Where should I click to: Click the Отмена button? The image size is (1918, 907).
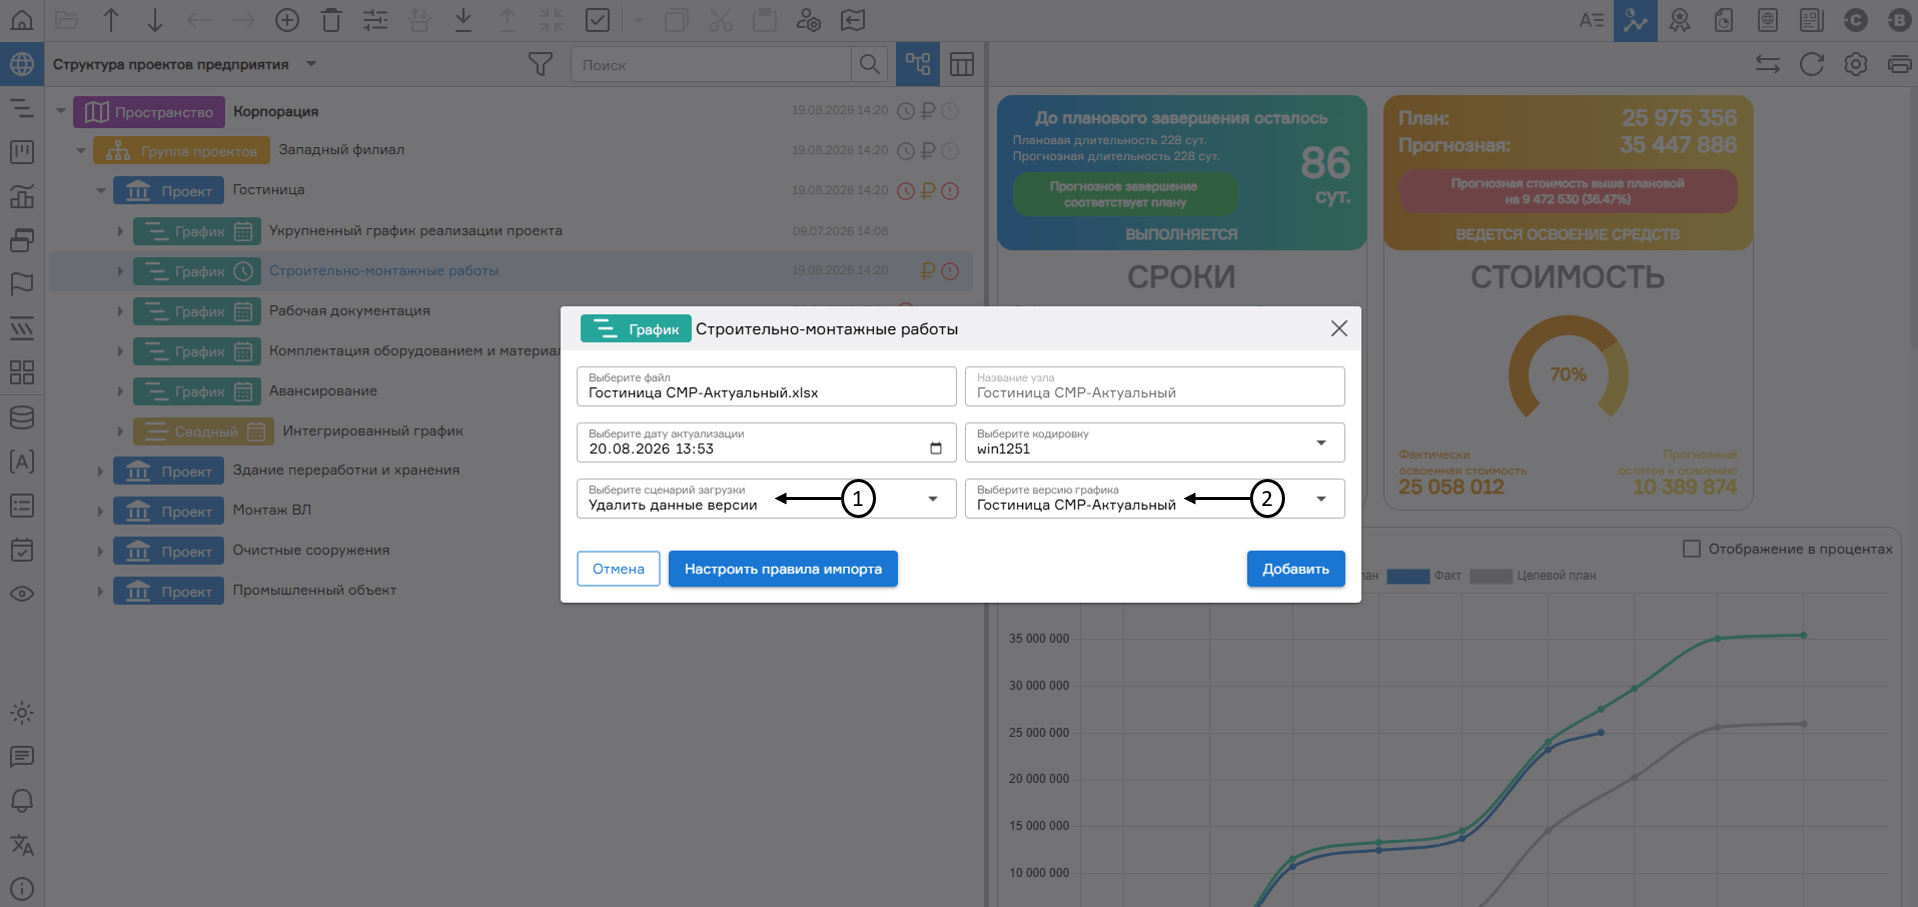(618, 569)
